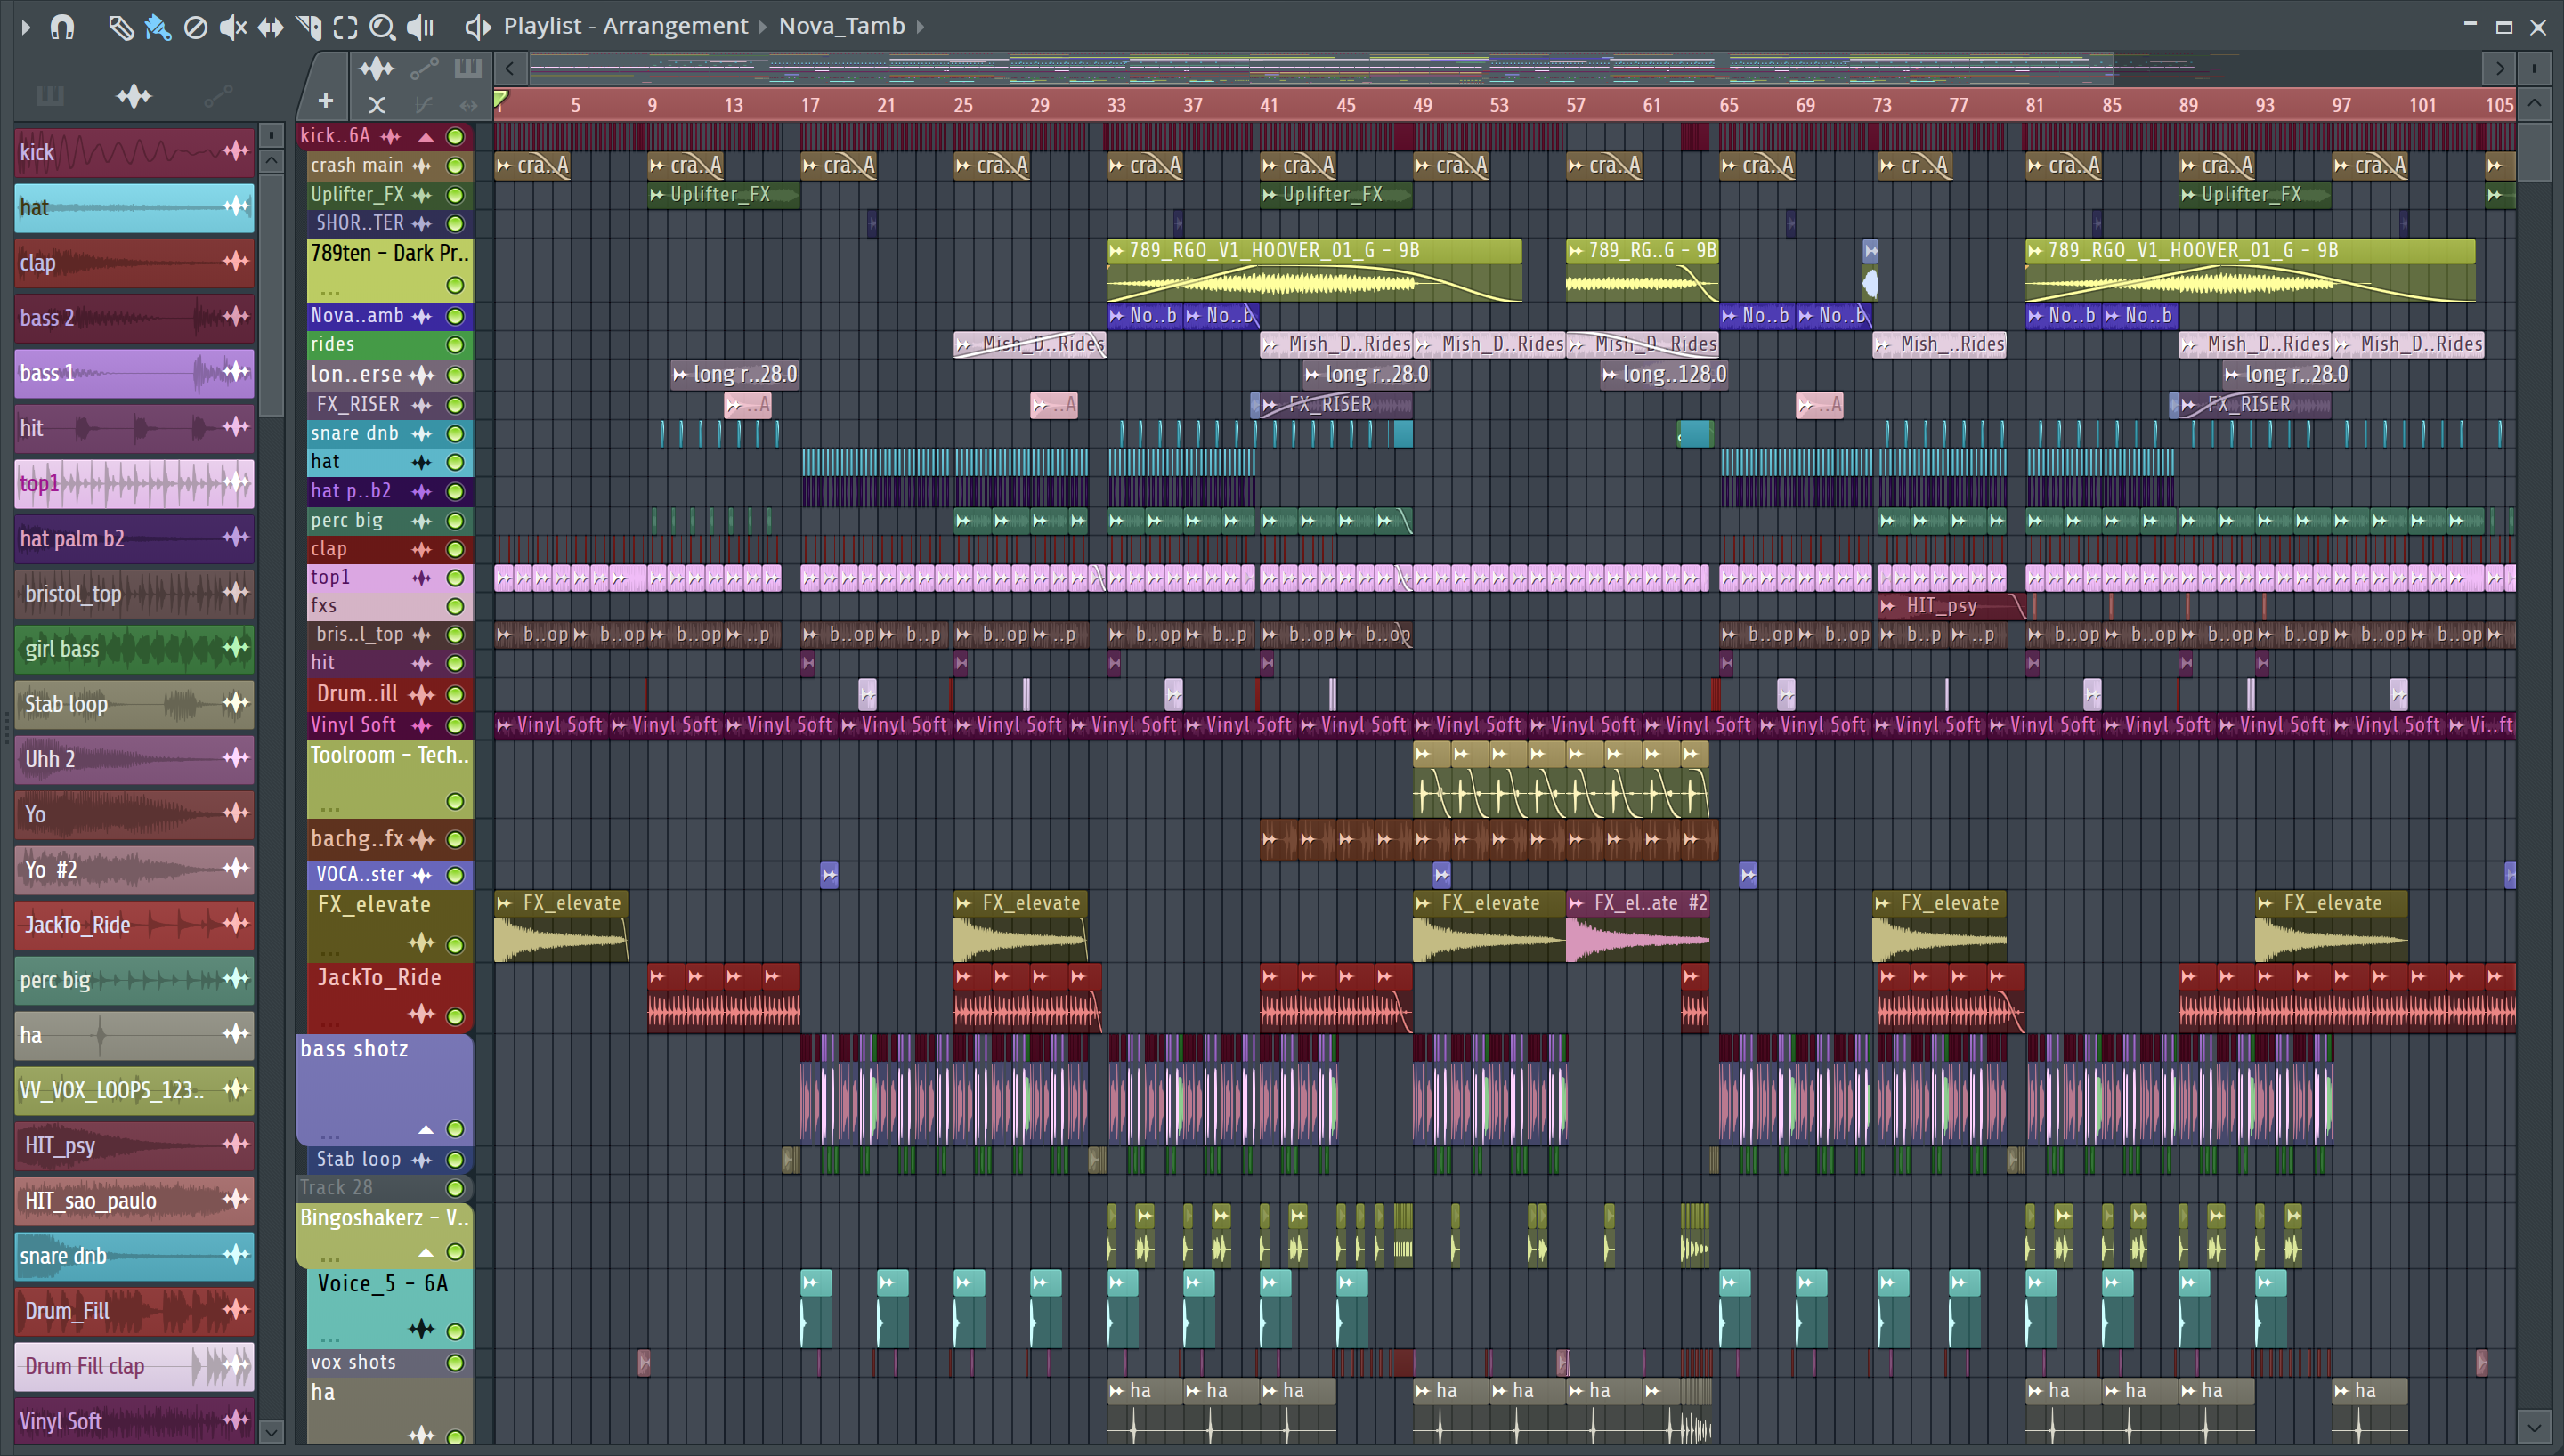Mute the Vinyl Soft track
The height and width of the screenshot is (1456, 2564).
(455, 726)
